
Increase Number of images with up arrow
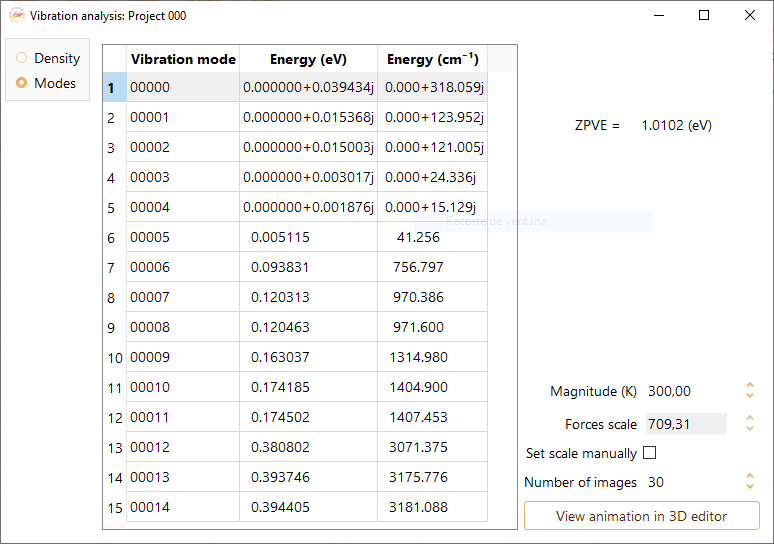point(750,476)
